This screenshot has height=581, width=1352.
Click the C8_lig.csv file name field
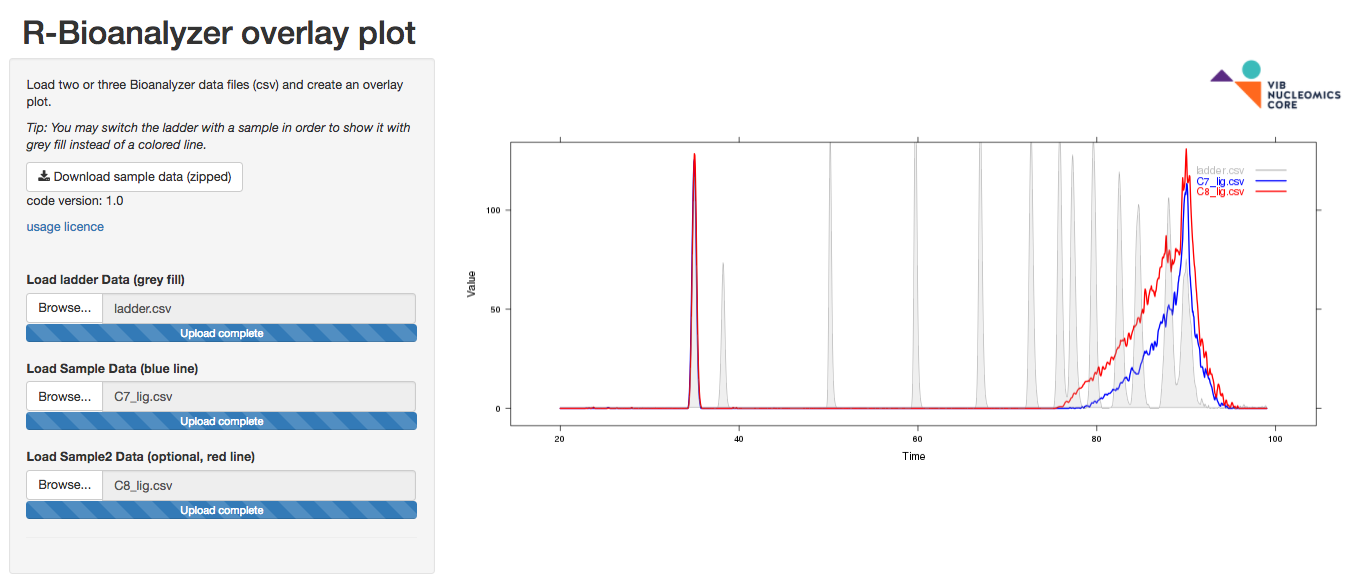click(259, 485)
